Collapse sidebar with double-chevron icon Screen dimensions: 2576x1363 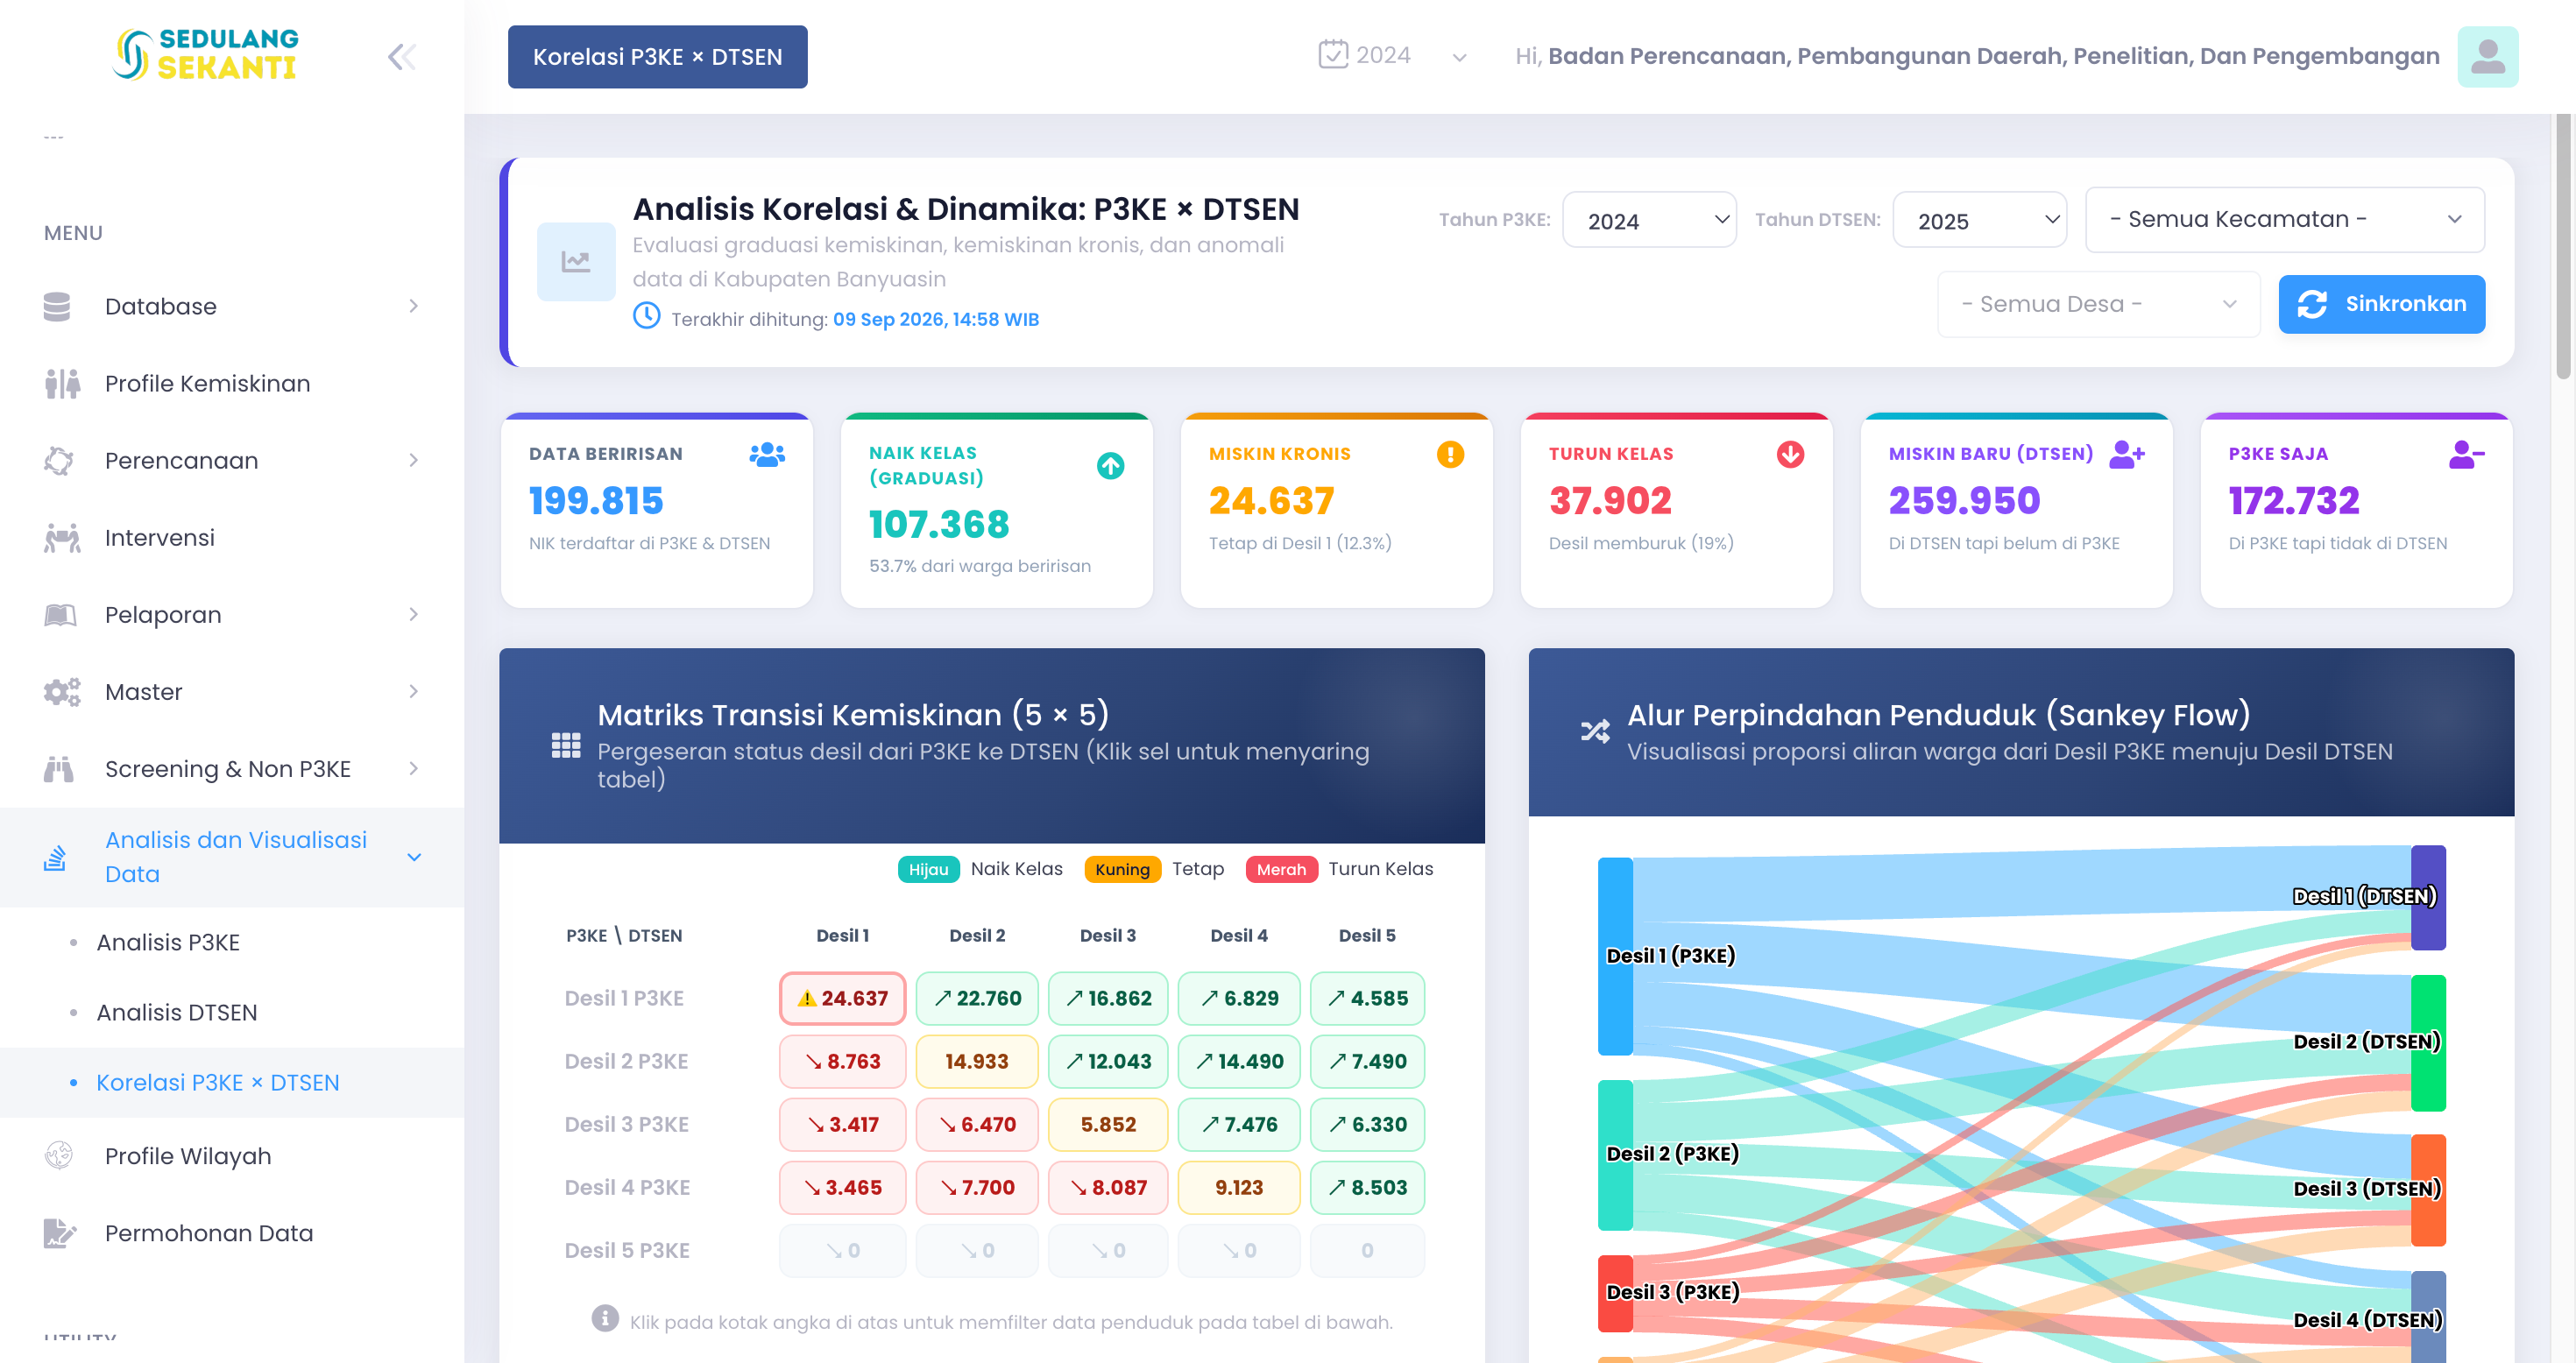(402, 57)
